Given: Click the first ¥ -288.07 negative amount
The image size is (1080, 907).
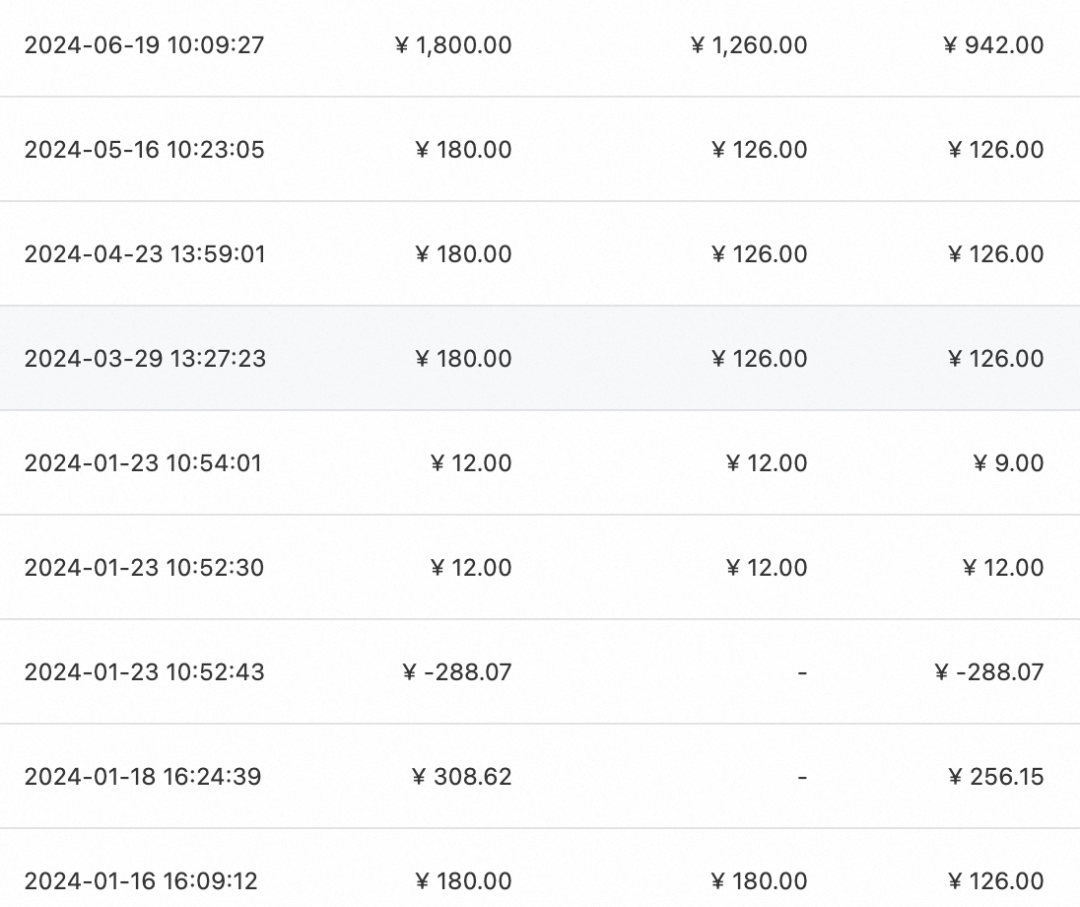Looking at the screenshot, I should pyautogui.click(x=457, y=672).
